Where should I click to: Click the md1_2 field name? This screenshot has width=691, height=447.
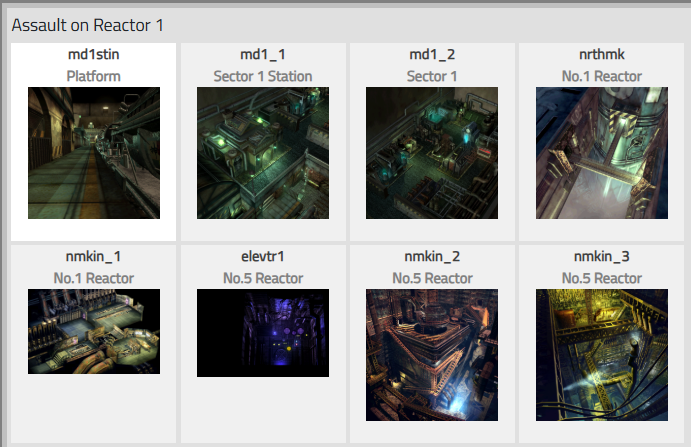(432, 55)
